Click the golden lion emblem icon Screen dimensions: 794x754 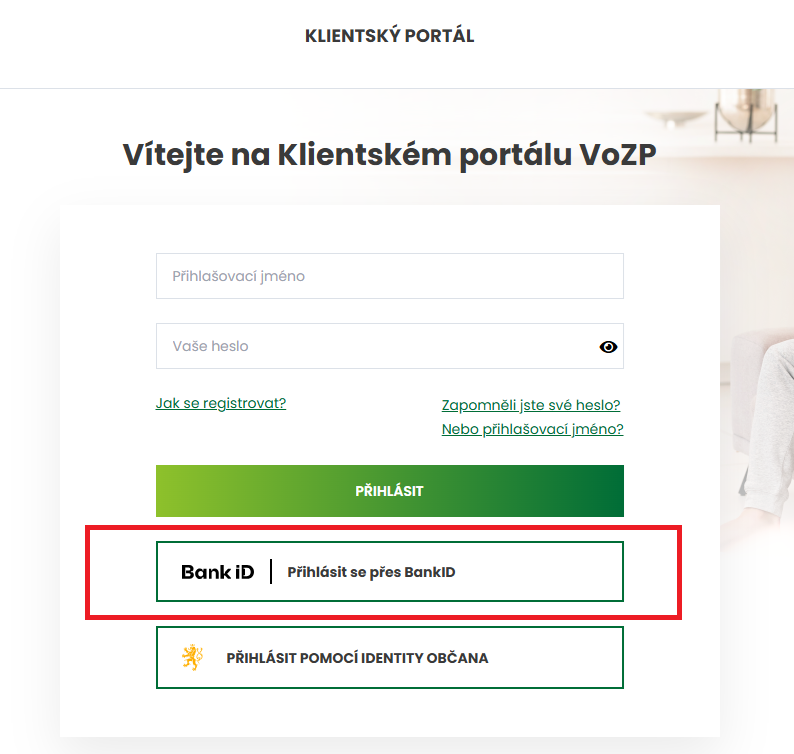(191, 658)
